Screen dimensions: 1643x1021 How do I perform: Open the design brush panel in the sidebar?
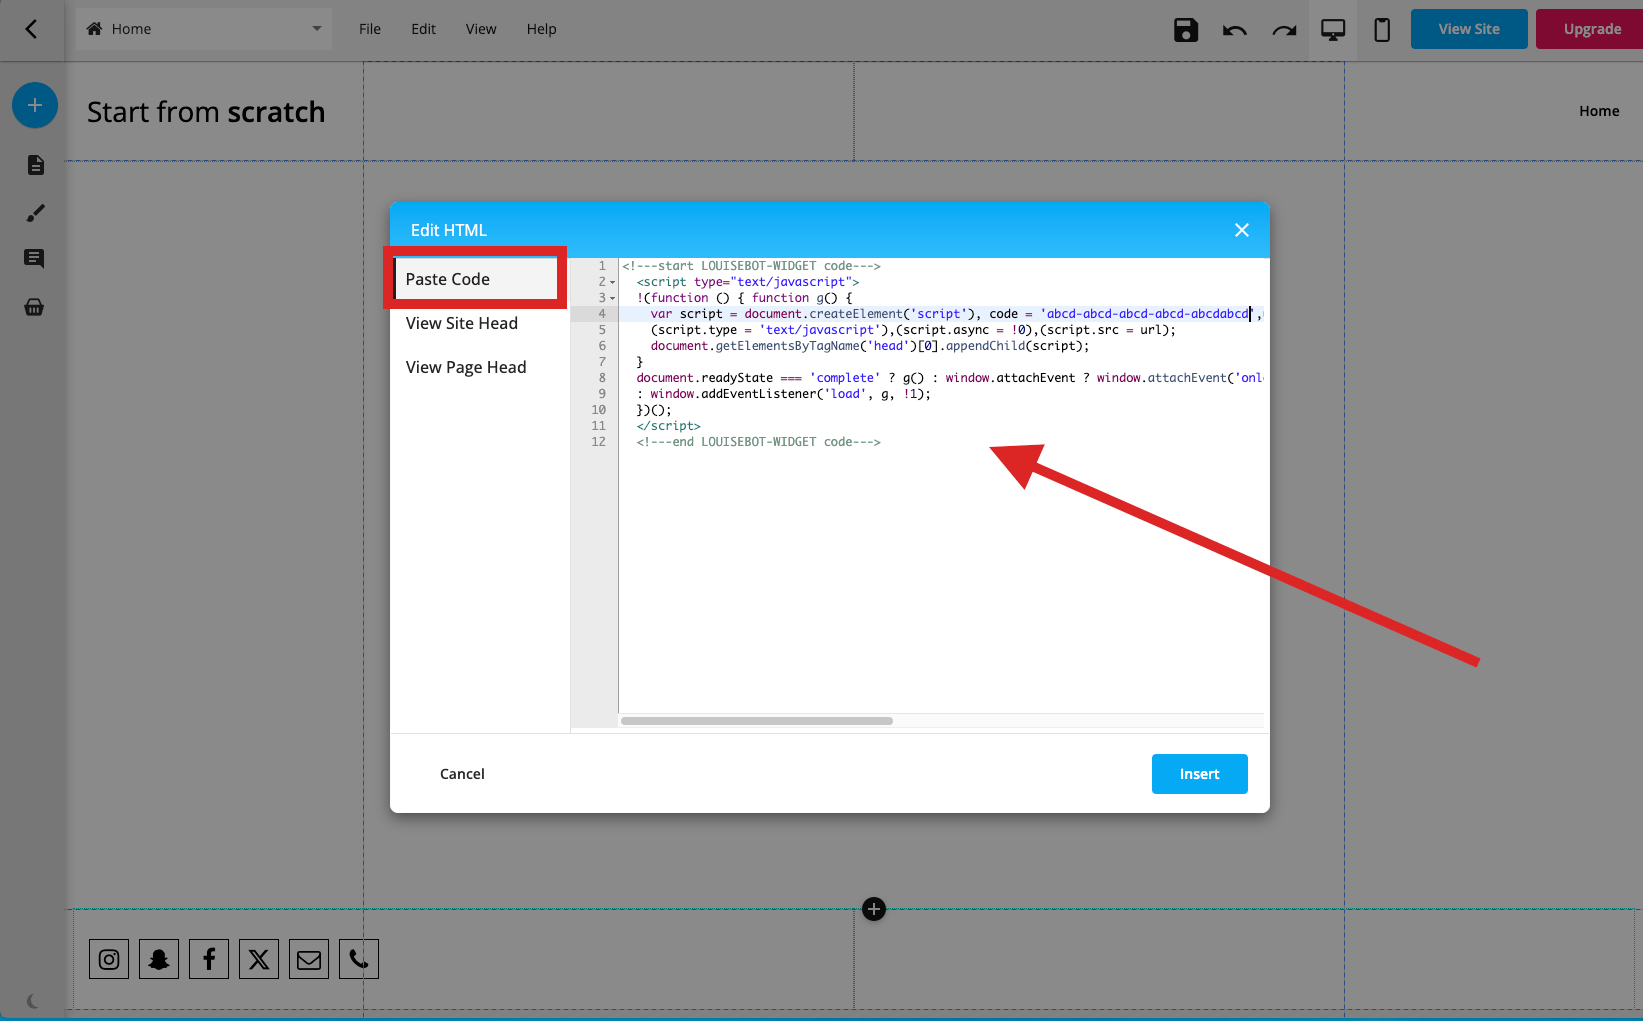tap(35, 213)
